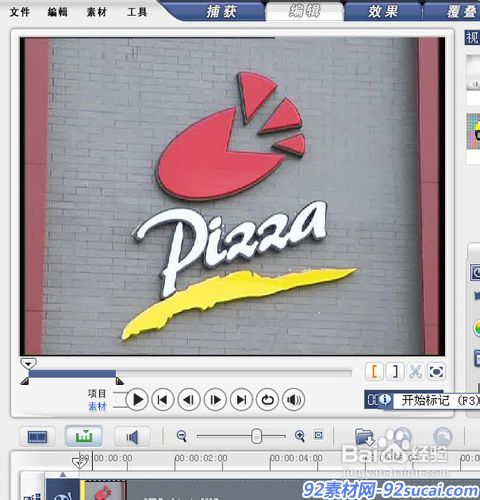Open the 工具 menu
The image size is (480, 500).
pos(137,12)
